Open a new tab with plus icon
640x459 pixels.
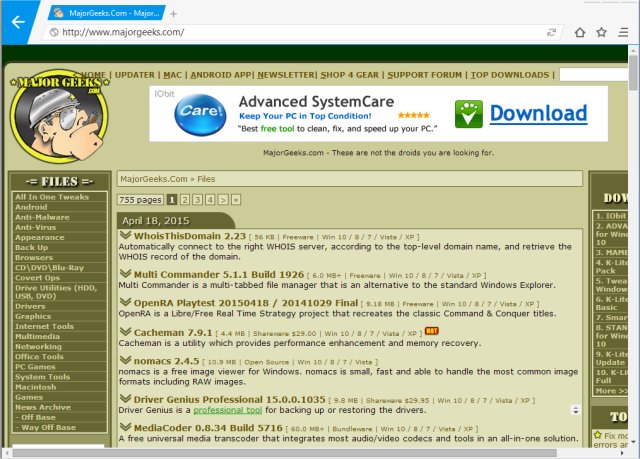coord(173,14)
